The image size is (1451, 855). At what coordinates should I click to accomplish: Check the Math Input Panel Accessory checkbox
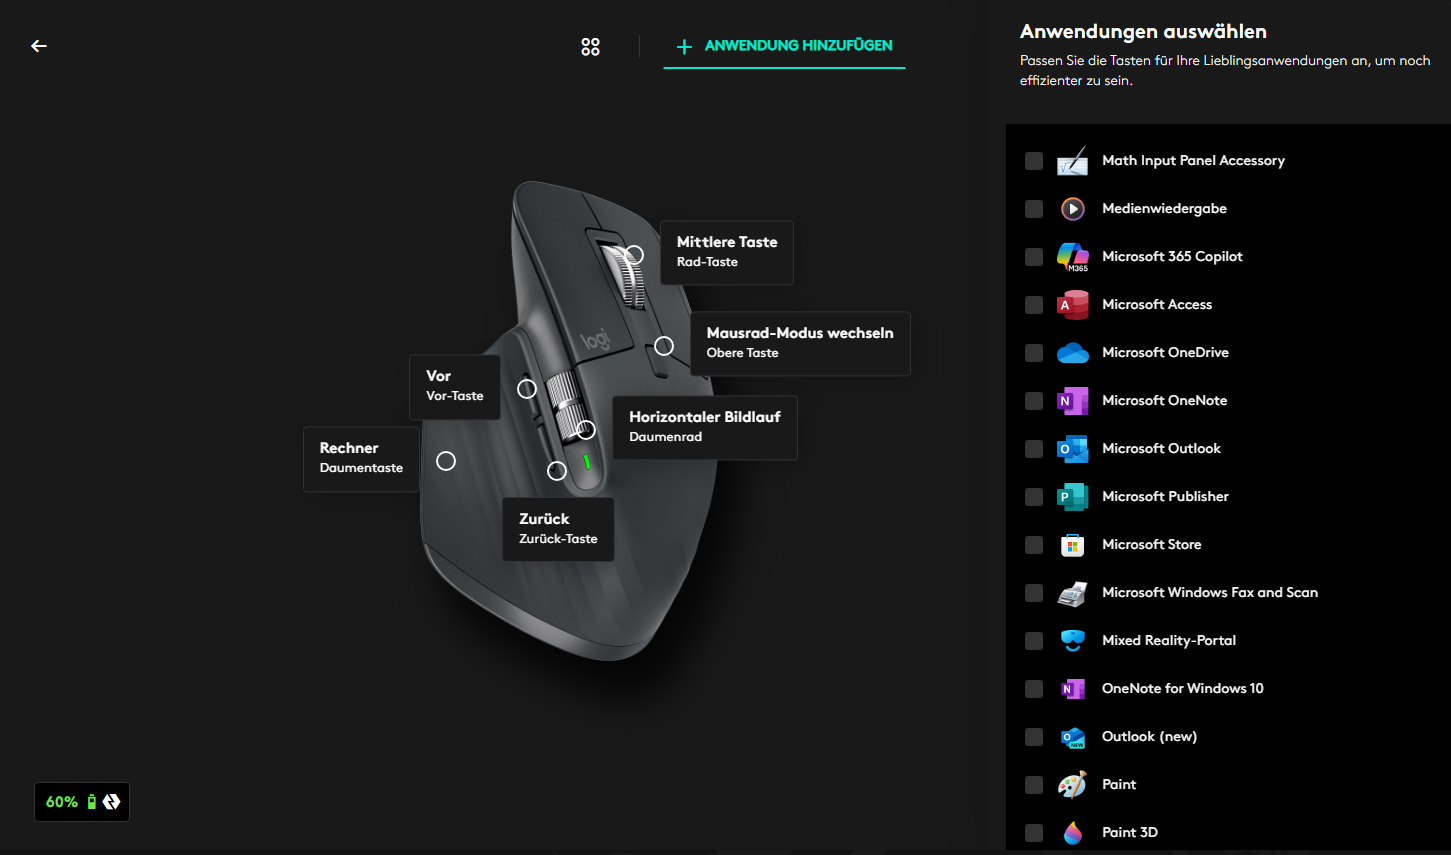1034,161
